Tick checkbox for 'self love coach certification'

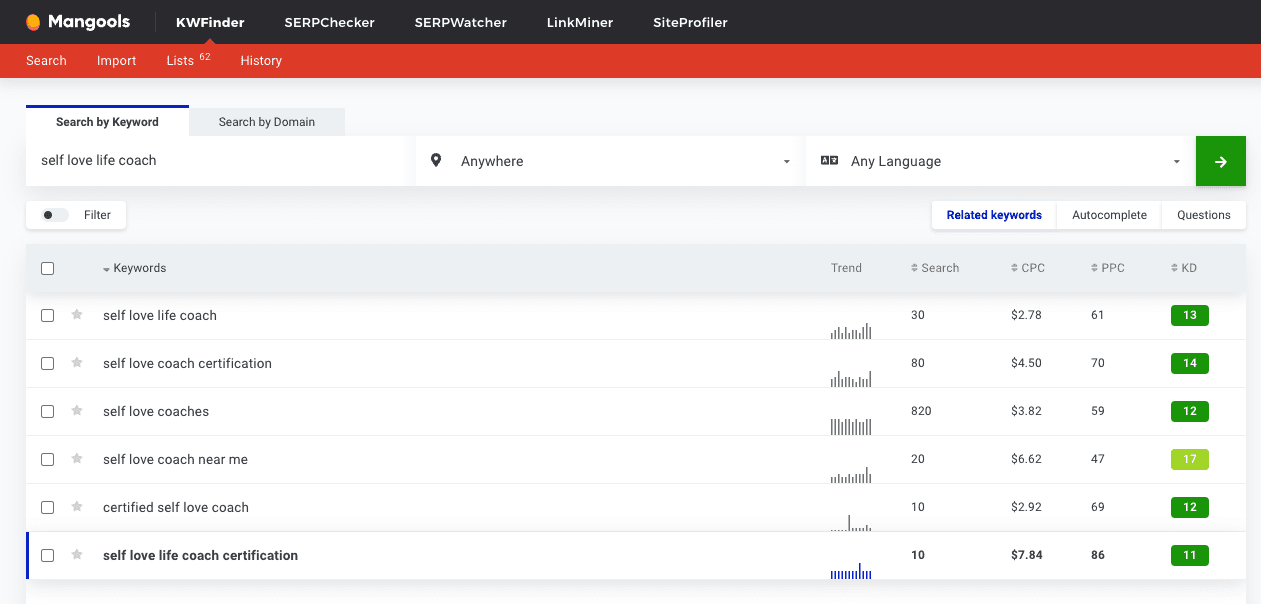[x=47, y=363]
